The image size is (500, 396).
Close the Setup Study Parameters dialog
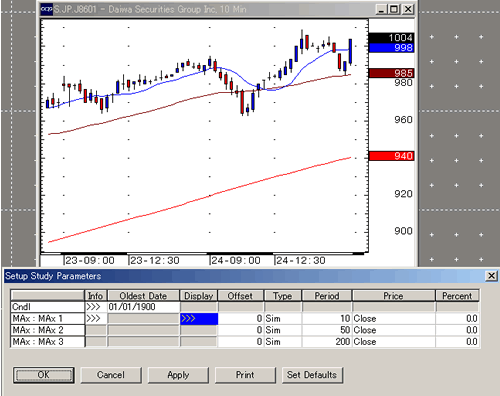pos(491,276)
